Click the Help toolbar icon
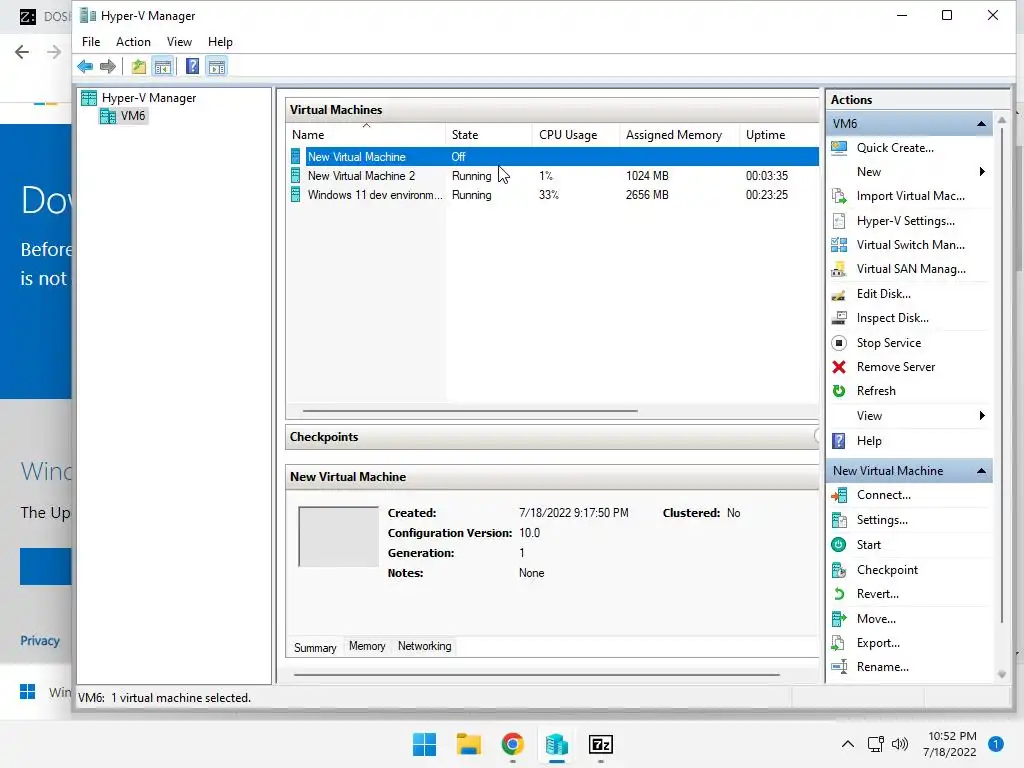This screenshot has width=1024, height=768. tap(193, 66)
